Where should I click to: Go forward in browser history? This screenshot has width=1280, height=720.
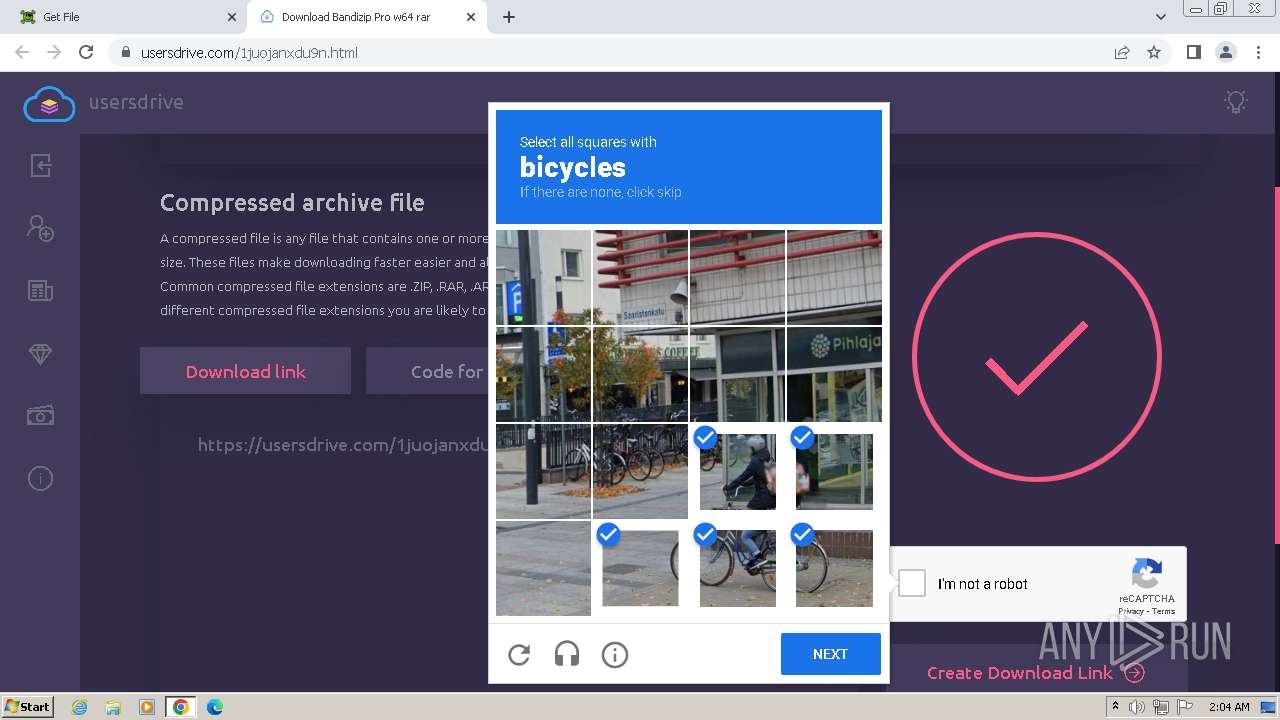pos(54,52)
